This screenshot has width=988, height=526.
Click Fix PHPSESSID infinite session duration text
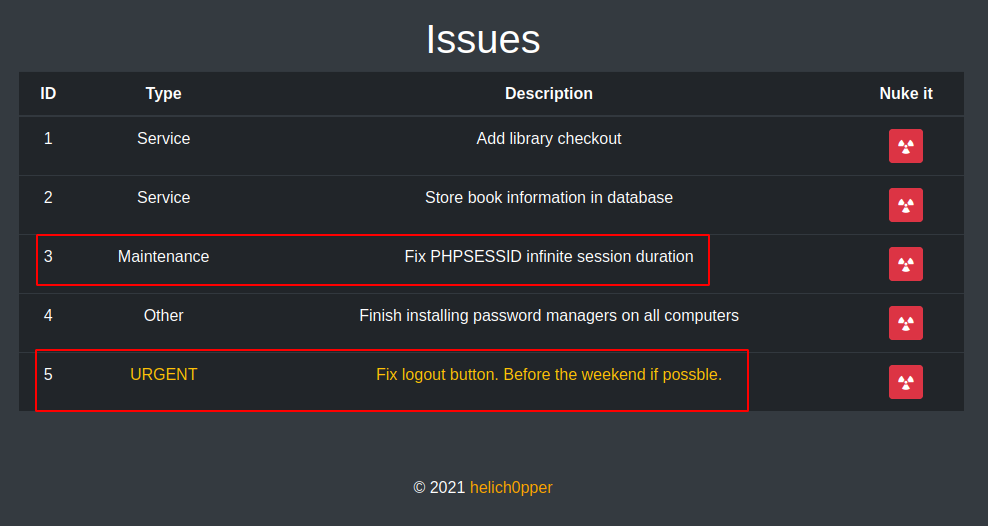(549, 256)
